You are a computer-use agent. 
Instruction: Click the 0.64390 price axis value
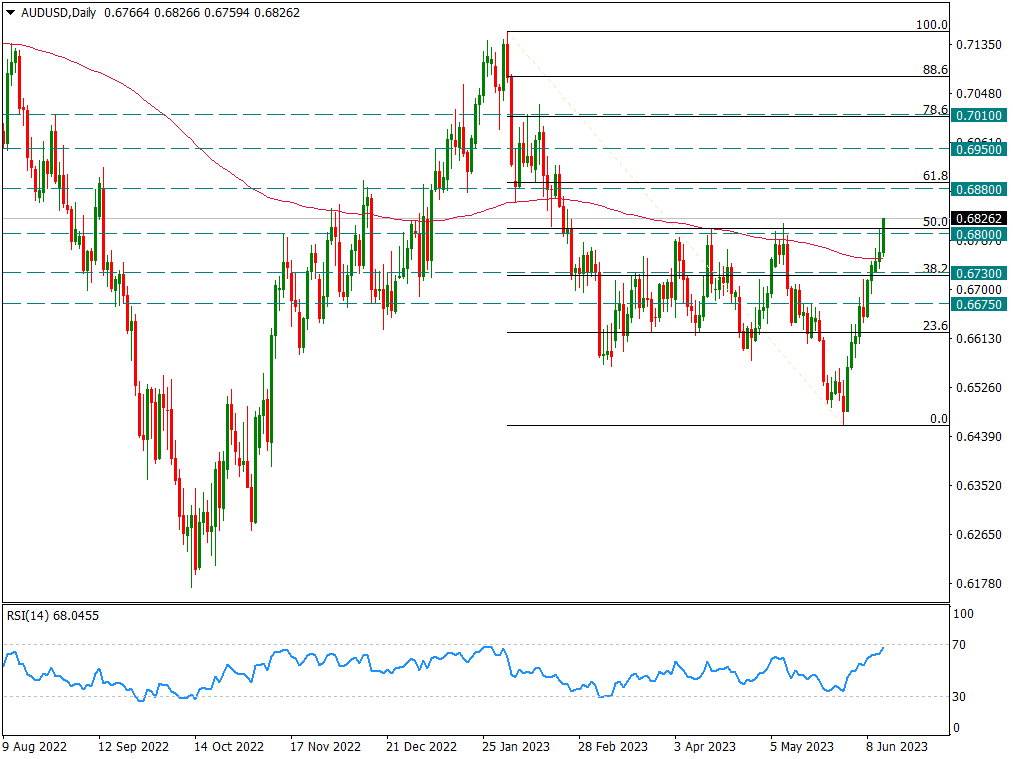pos(979,437)
